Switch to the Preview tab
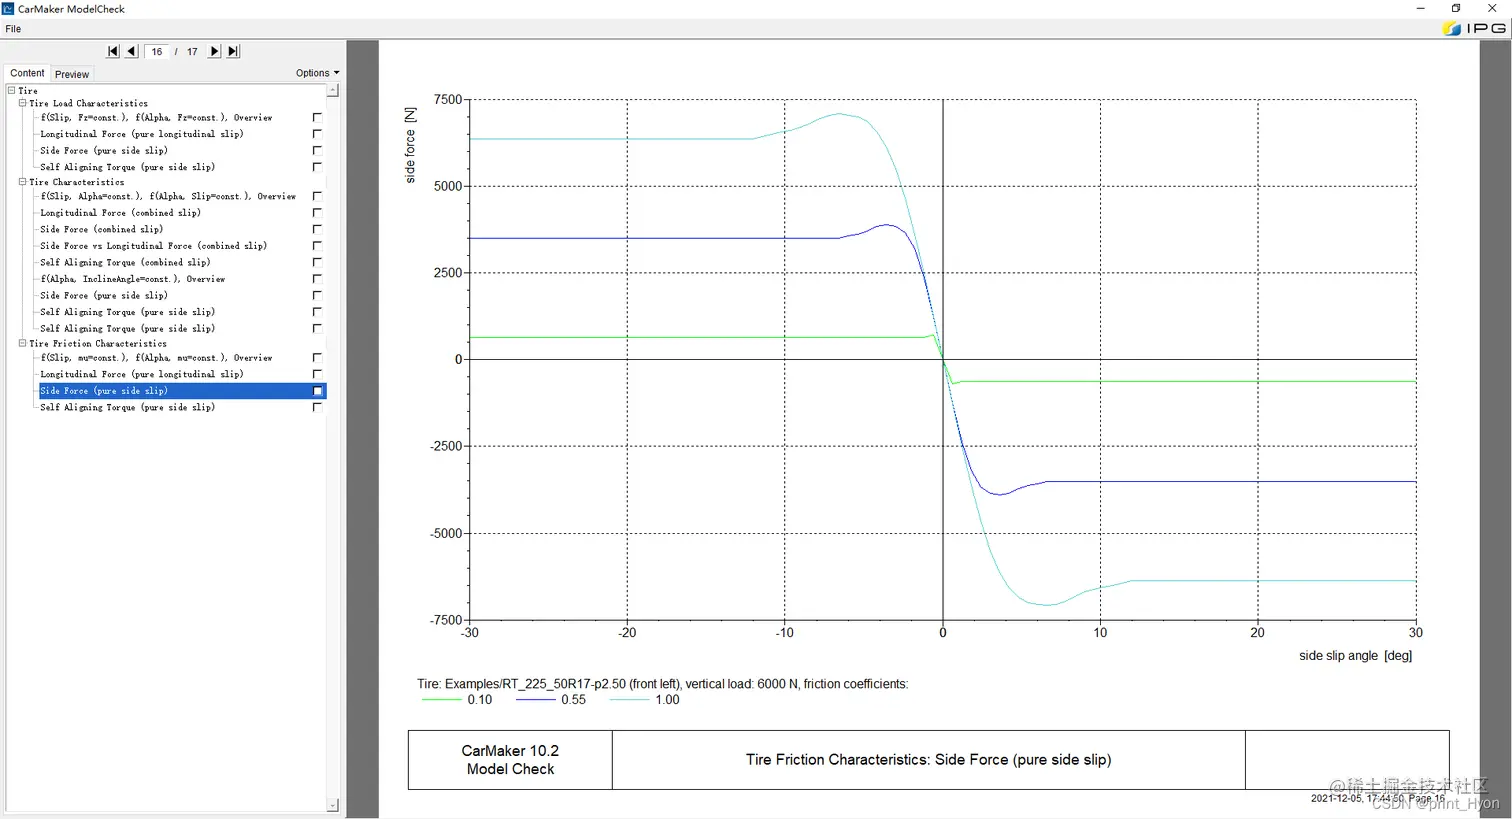This screenshot has height=819, width=1512. click(72, 74)
